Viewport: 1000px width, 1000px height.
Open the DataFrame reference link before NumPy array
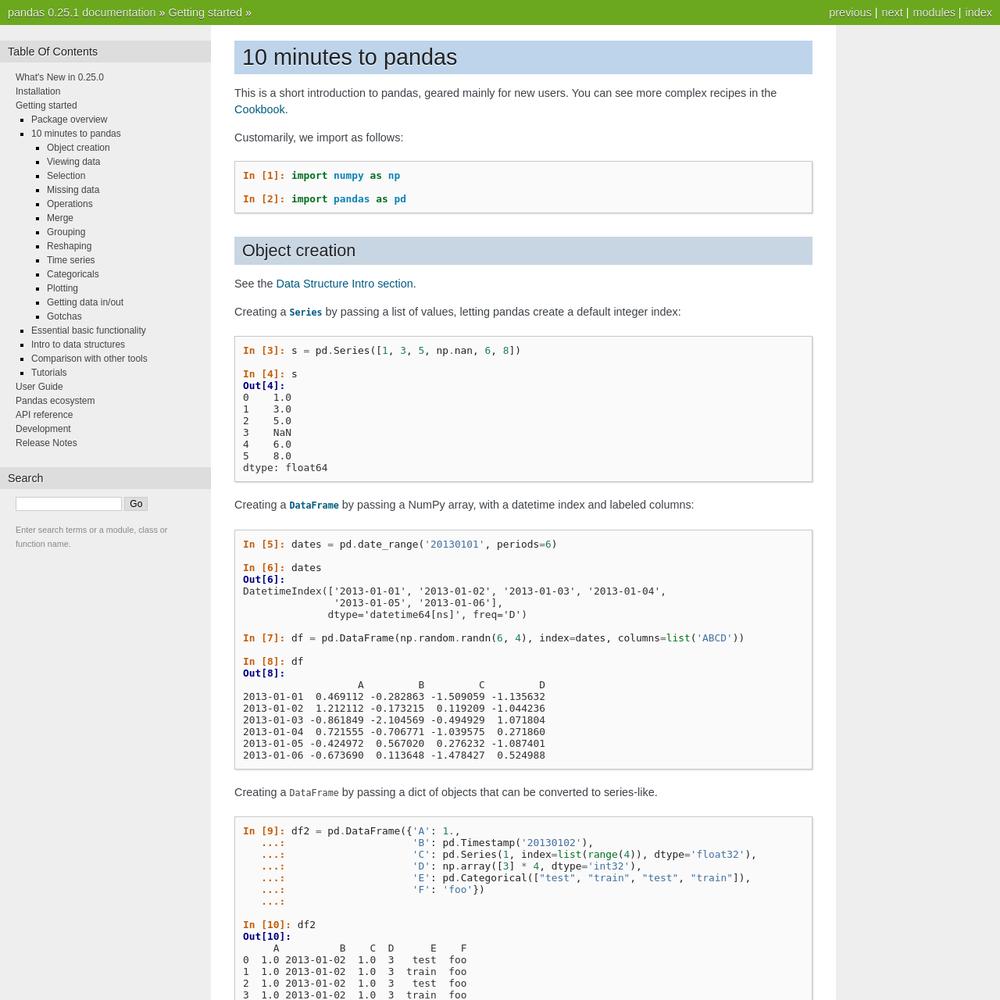(314, 504)
